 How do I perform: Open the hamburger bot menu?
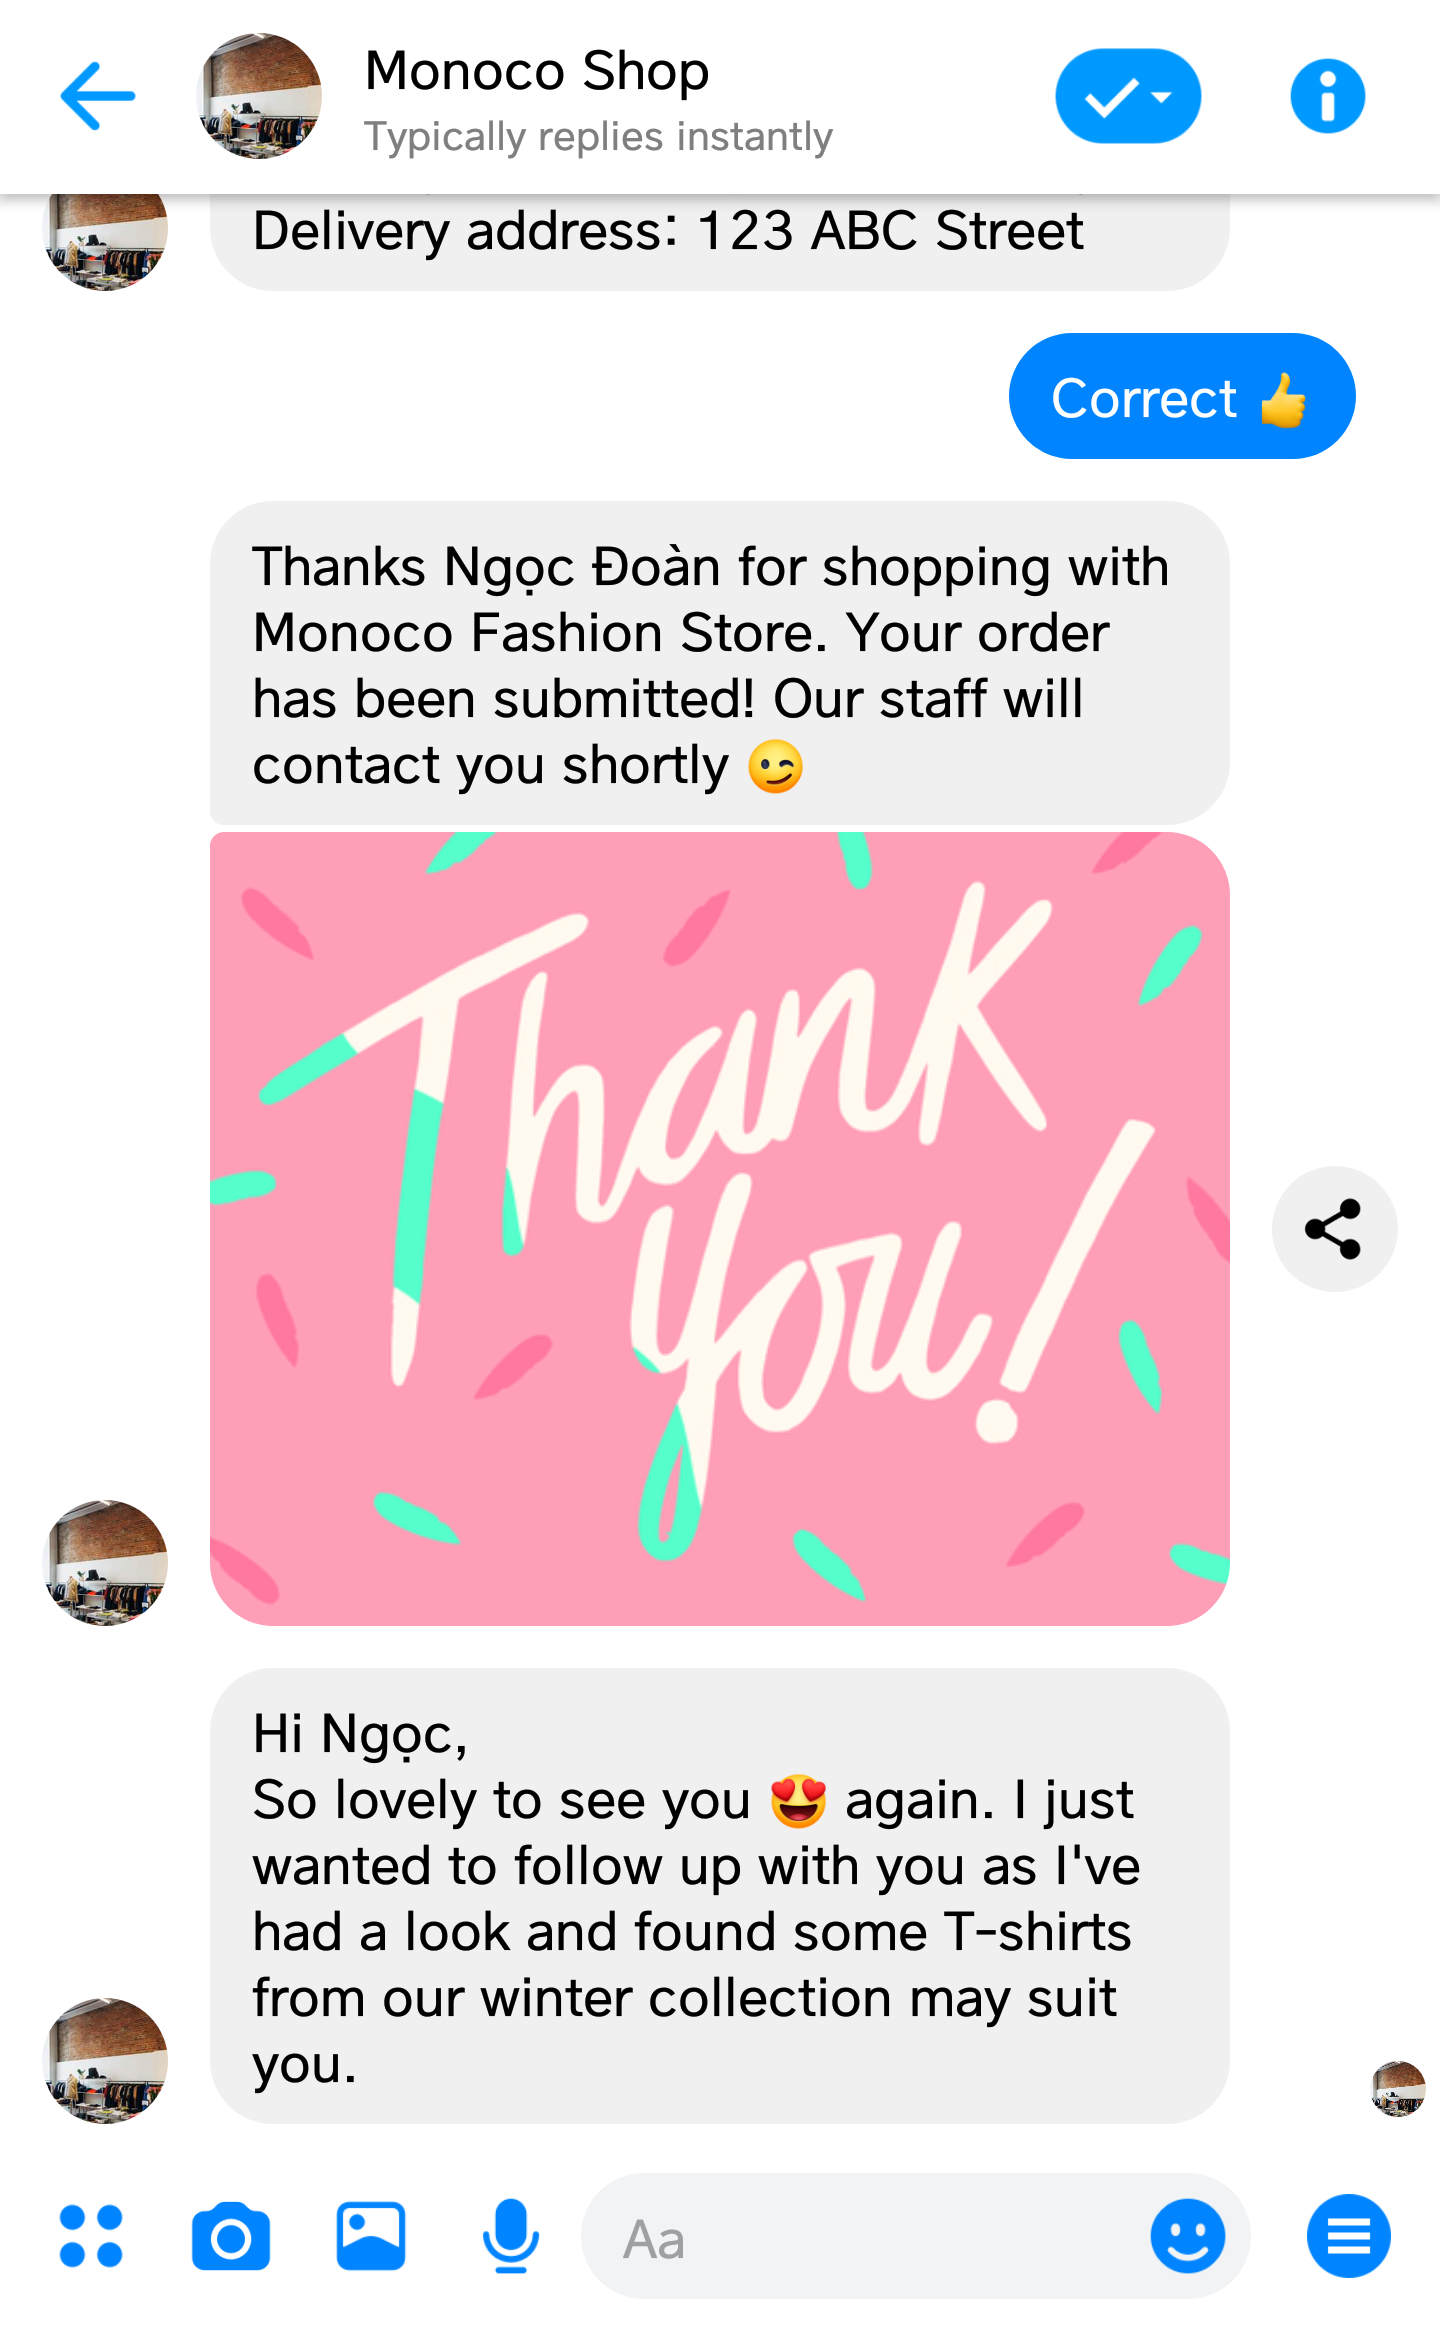click(1348, 2236)
